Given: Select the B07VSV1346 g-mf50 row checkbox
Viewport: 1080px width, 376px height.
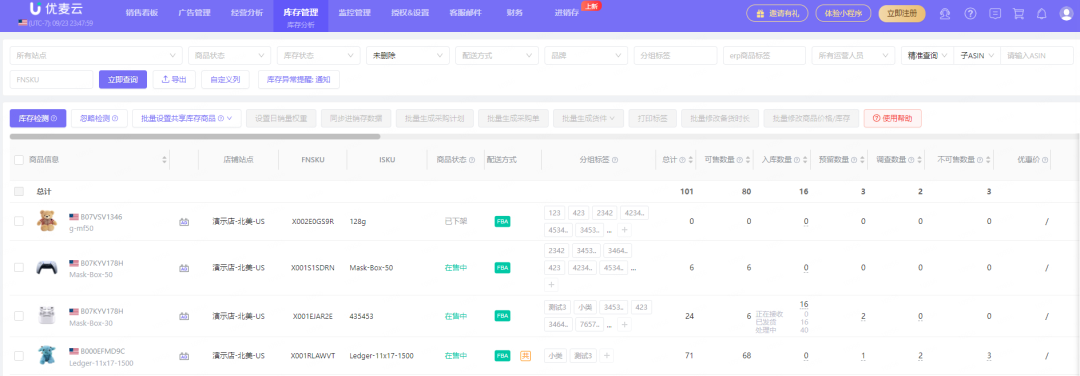Looking at the screenshot, I should click(19, 221).
